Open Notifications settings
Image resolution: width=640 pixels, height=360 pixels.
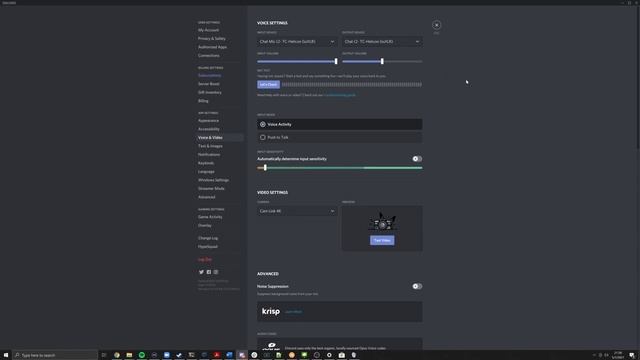[209, 154]
